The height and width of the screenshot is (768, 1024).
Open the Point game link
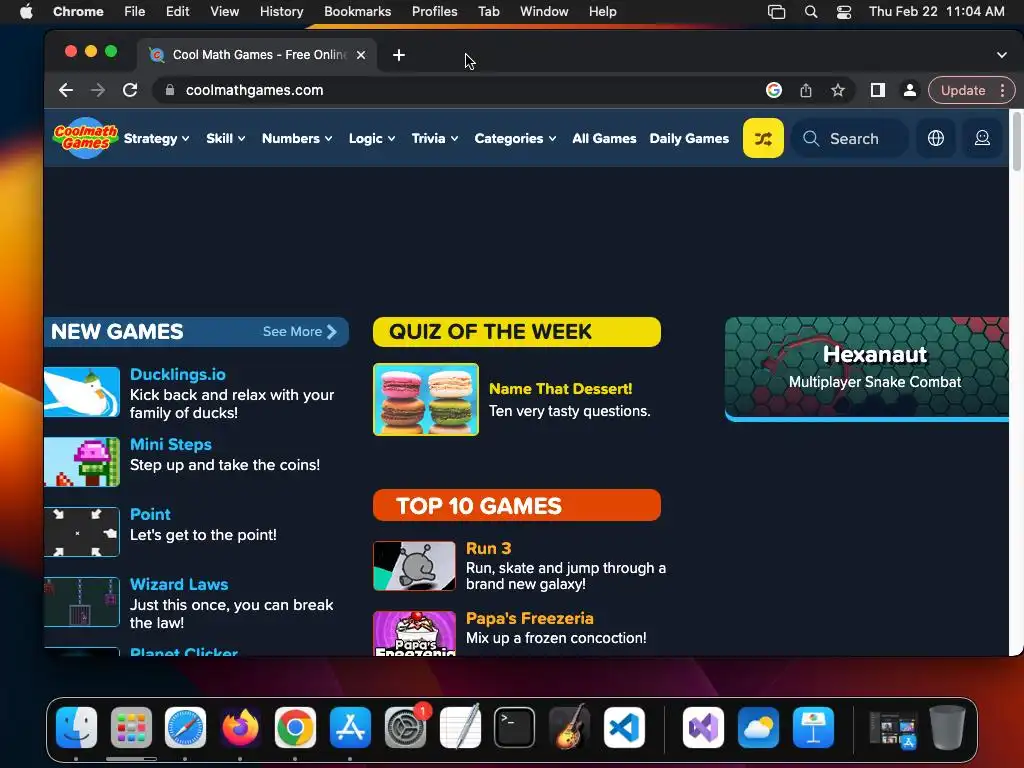pyautogui.click(x=150, y=515)
